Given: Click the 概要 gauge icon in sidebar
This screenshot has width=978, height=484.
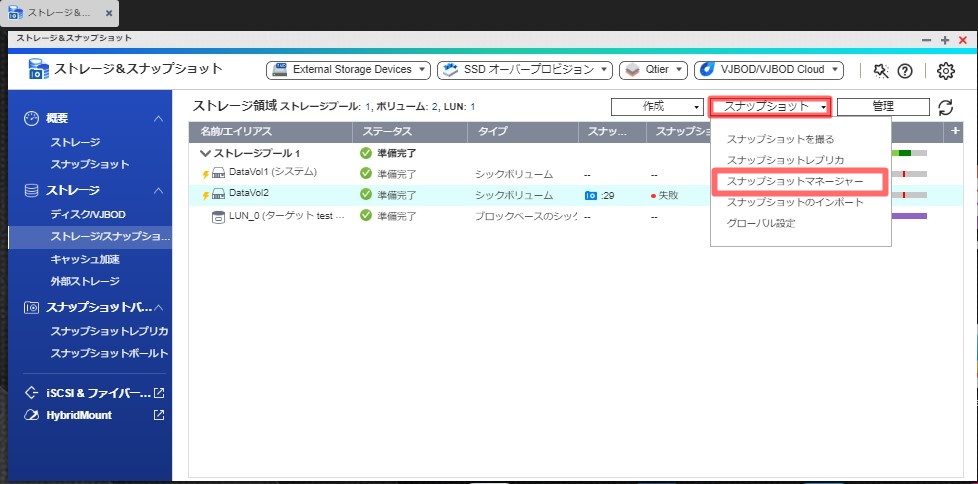Looking at the screenshot, I should (x=31, y=119).
